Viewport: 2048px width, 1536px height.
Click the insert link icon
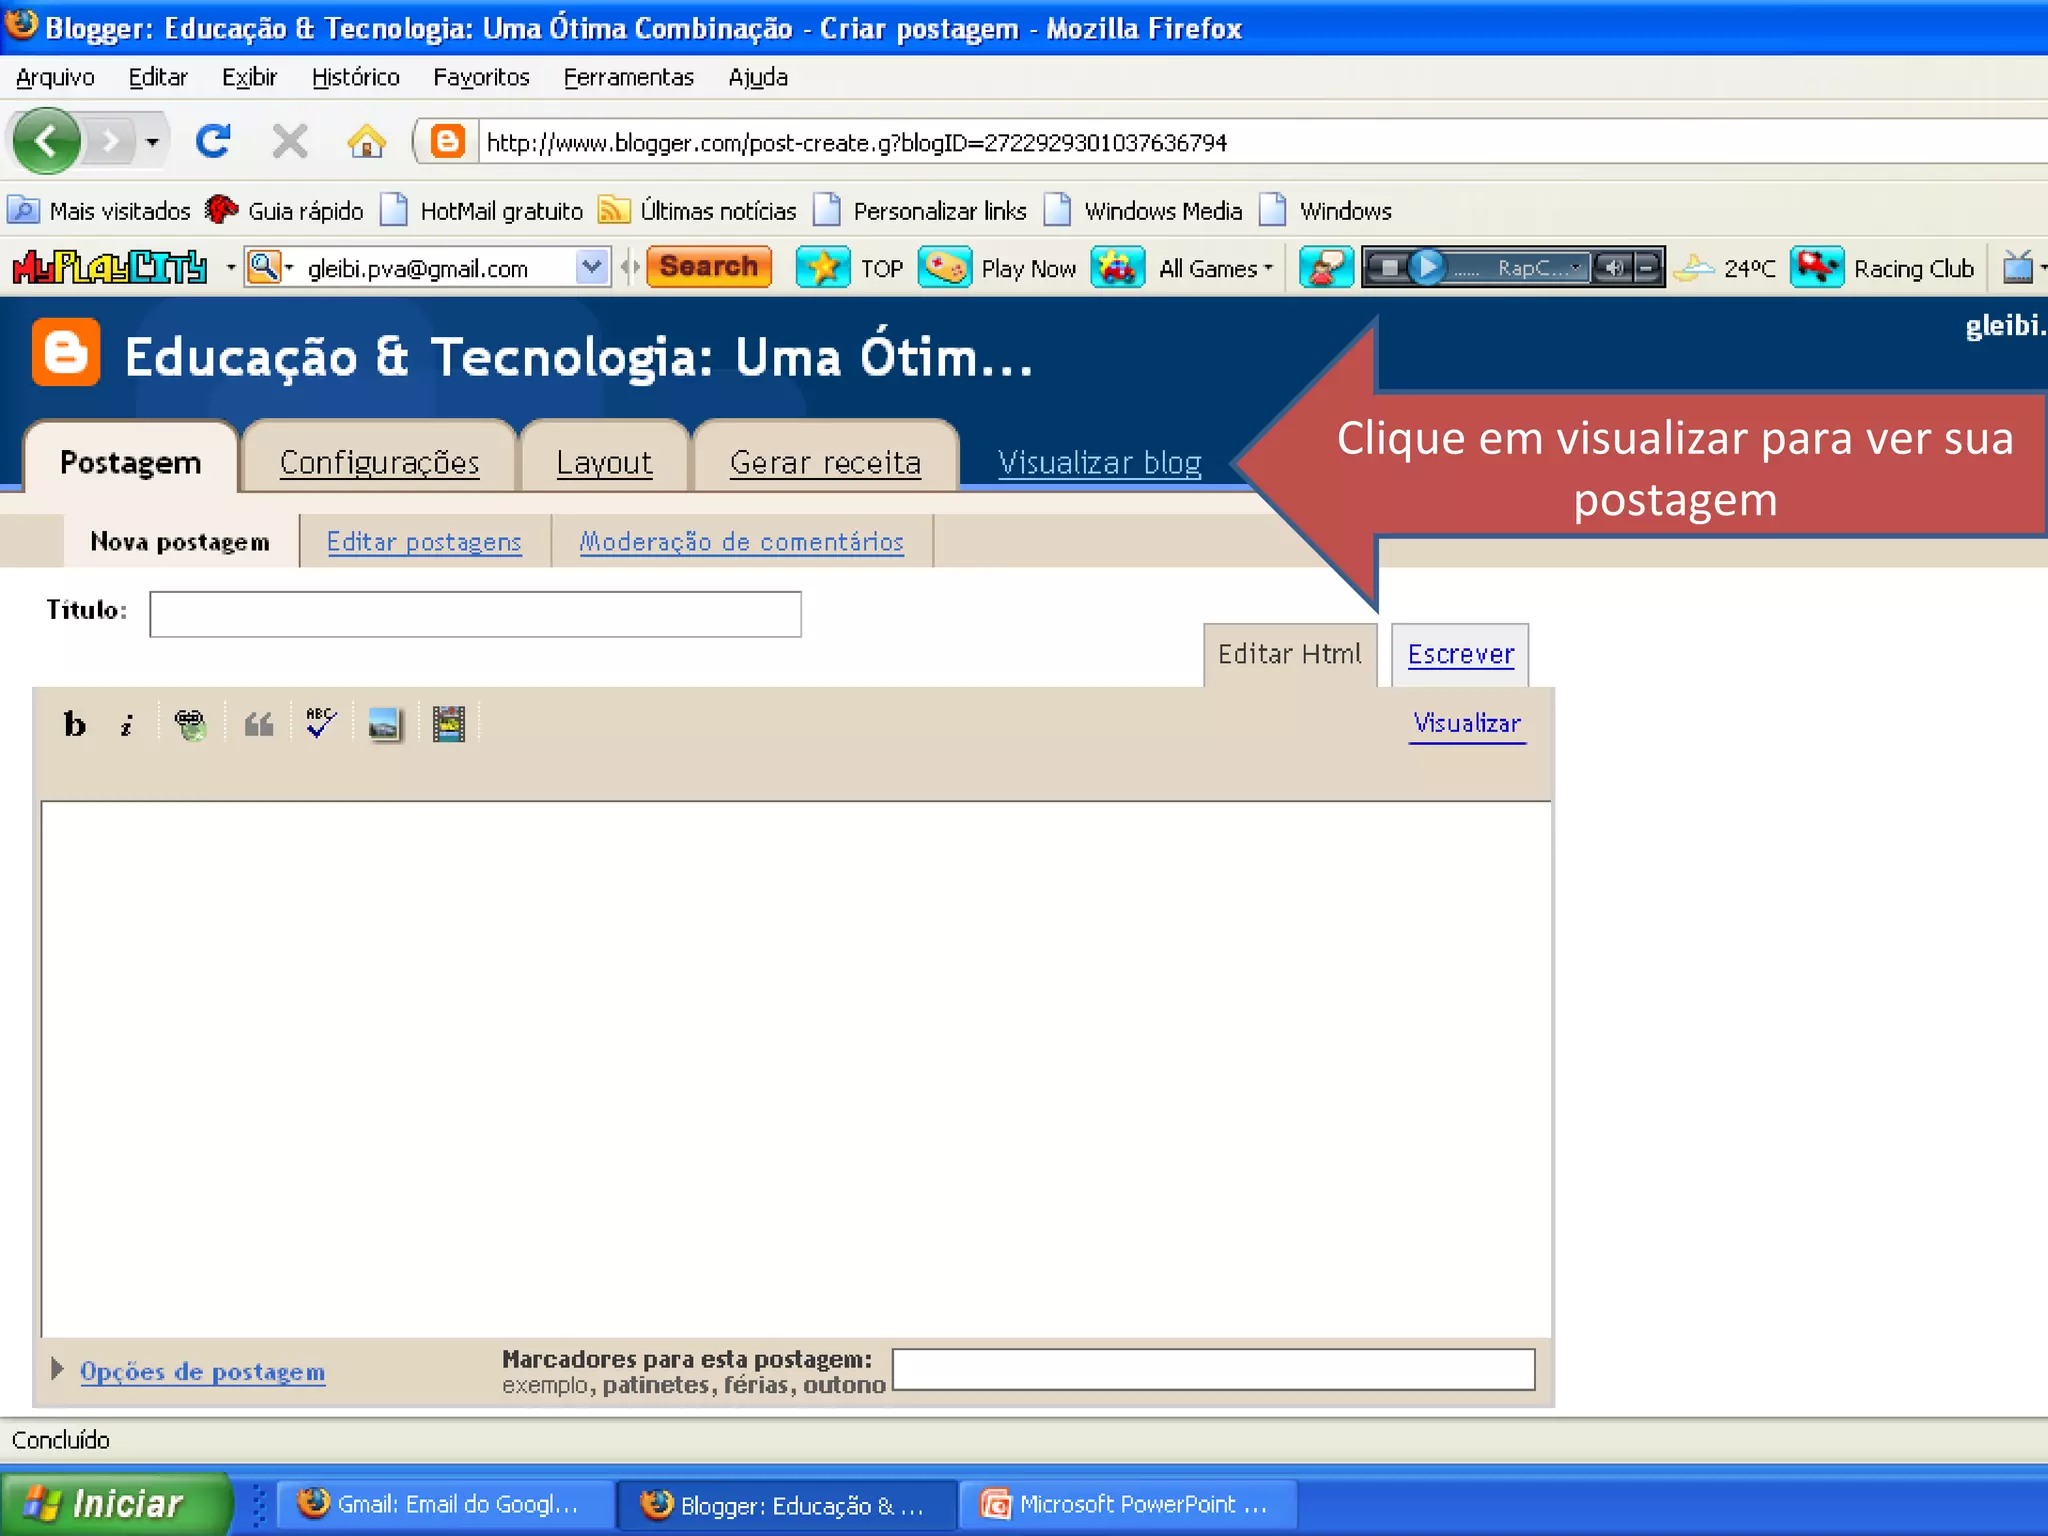point(190,724)
